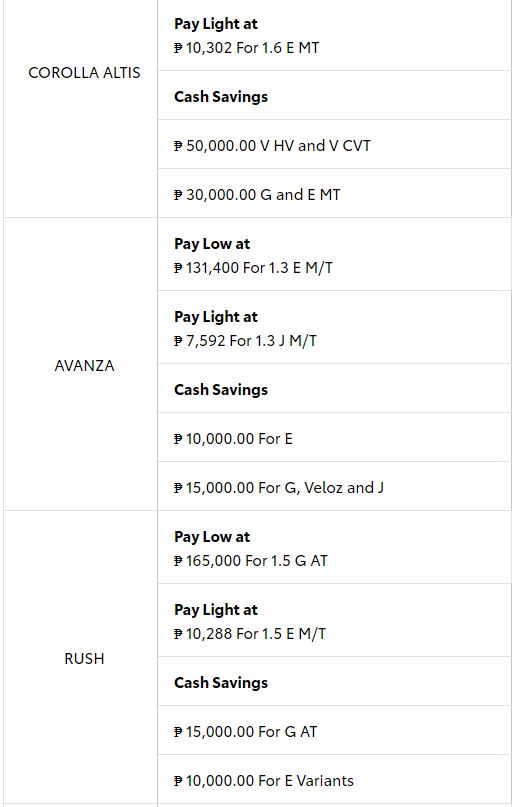Click ₱10,000.00 For E Variants row

[334, 779]
